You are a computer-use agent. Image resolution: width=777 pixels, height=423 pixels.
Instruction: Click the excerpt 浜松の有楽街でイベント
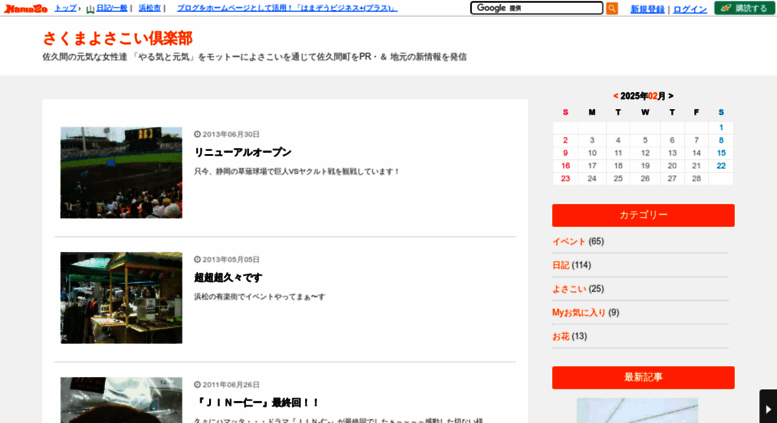(x=260, y=297)
